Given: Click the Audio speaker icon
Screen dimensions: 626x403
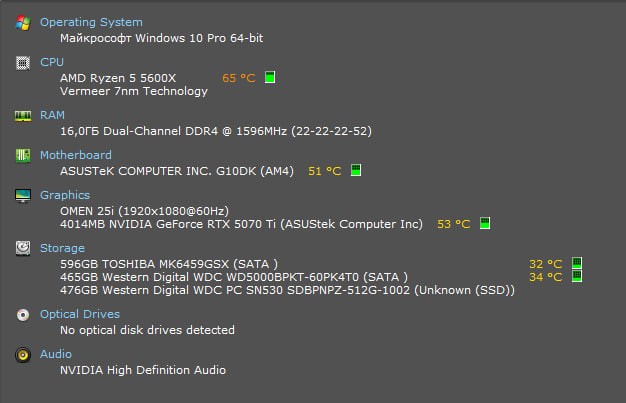Looking at the screenshot, I should pos(23,354).
